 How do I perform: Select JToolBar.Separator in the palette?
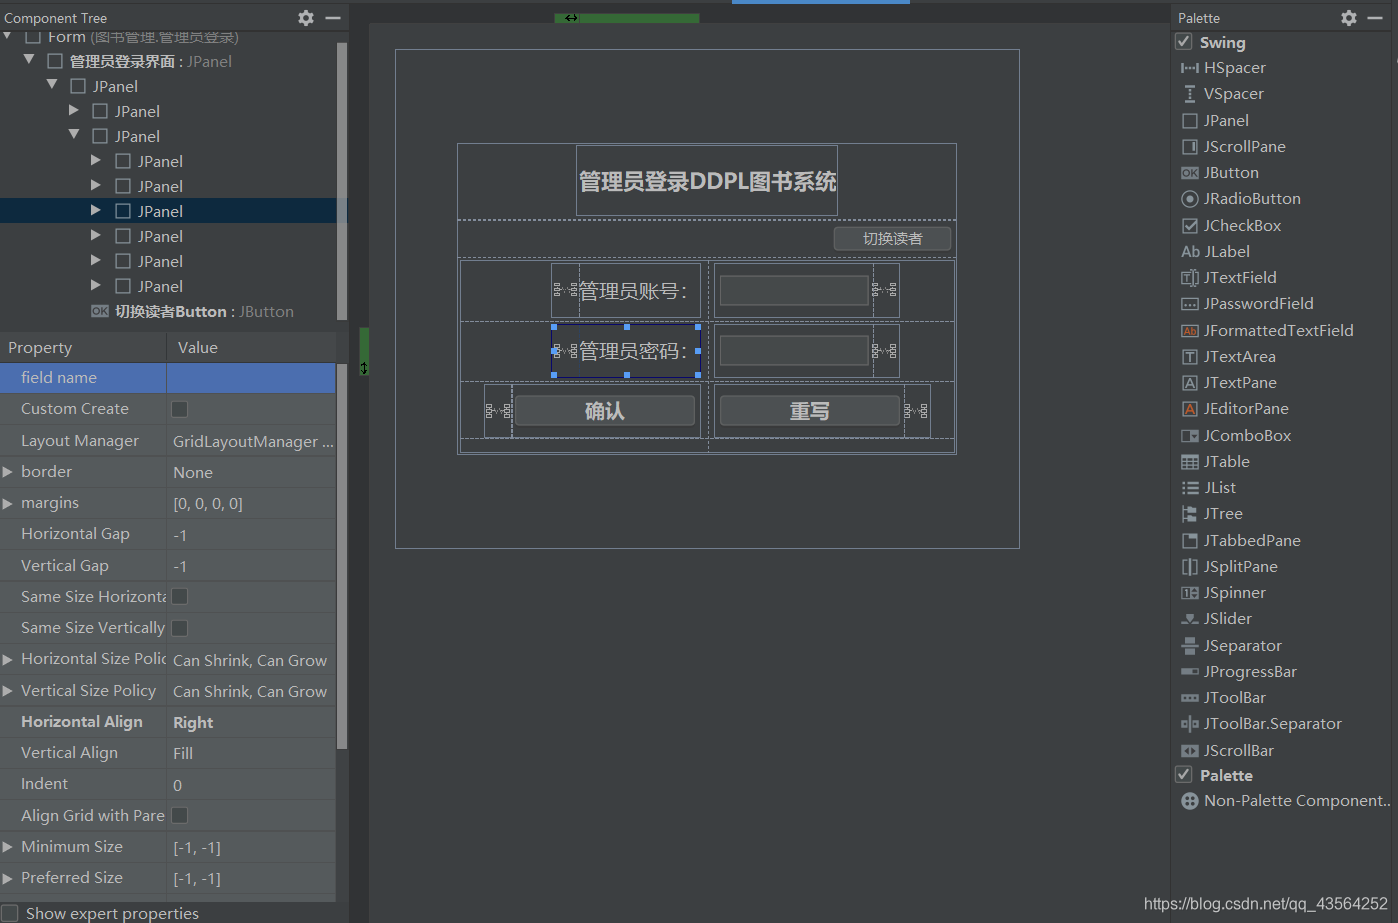pos(1261,724)
